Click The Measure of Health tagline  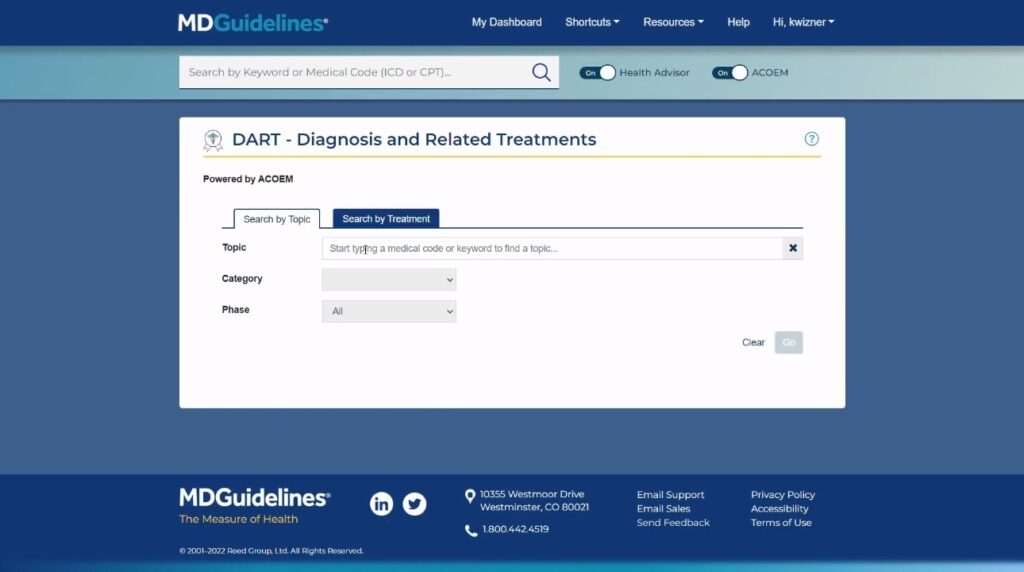pos(238,519)
